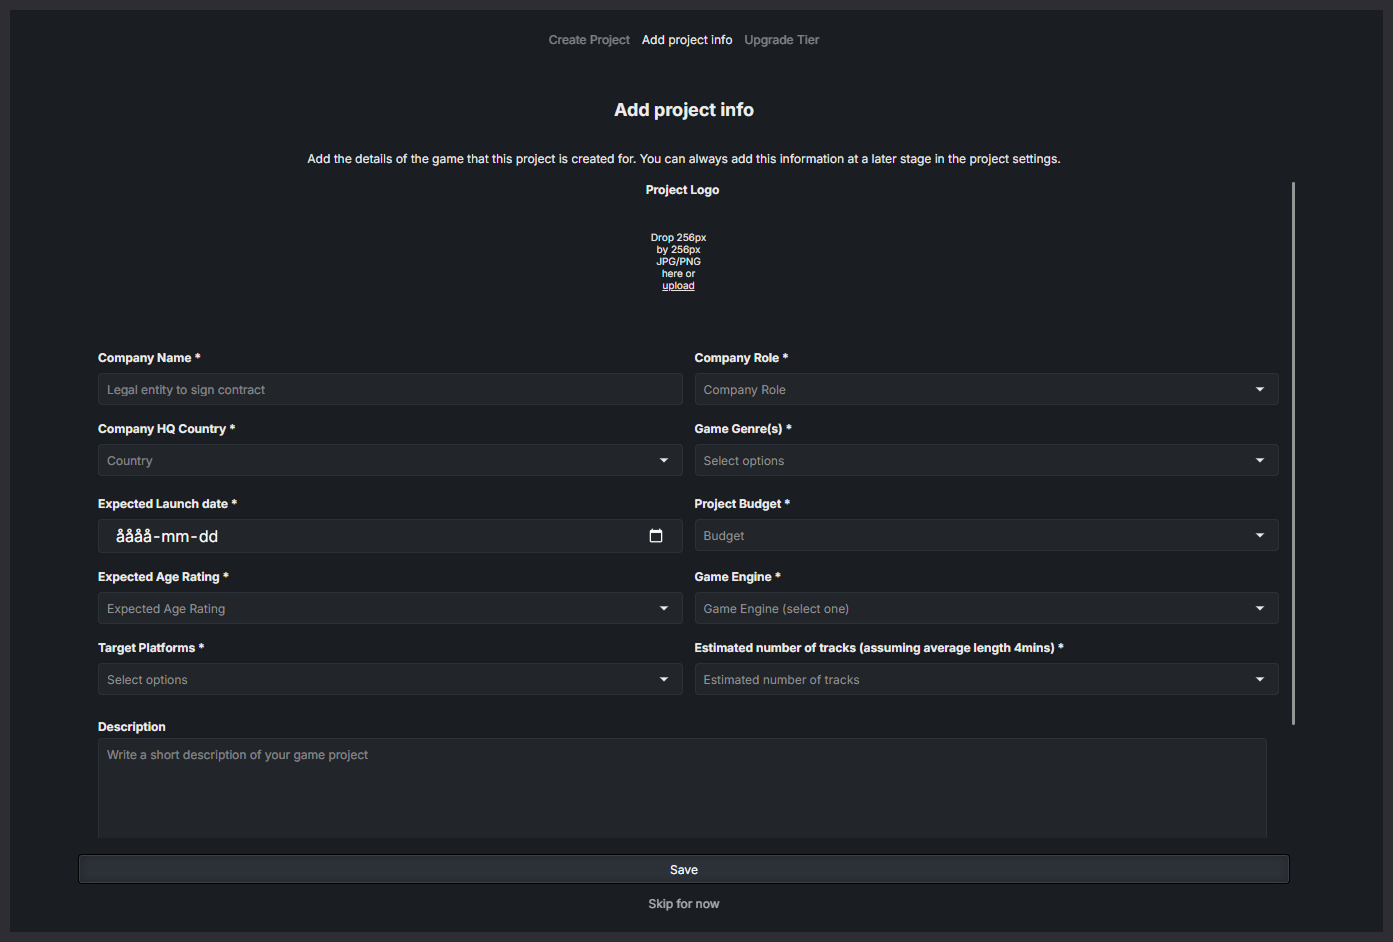Focus the Expected Launch date field

pos(390,536)
